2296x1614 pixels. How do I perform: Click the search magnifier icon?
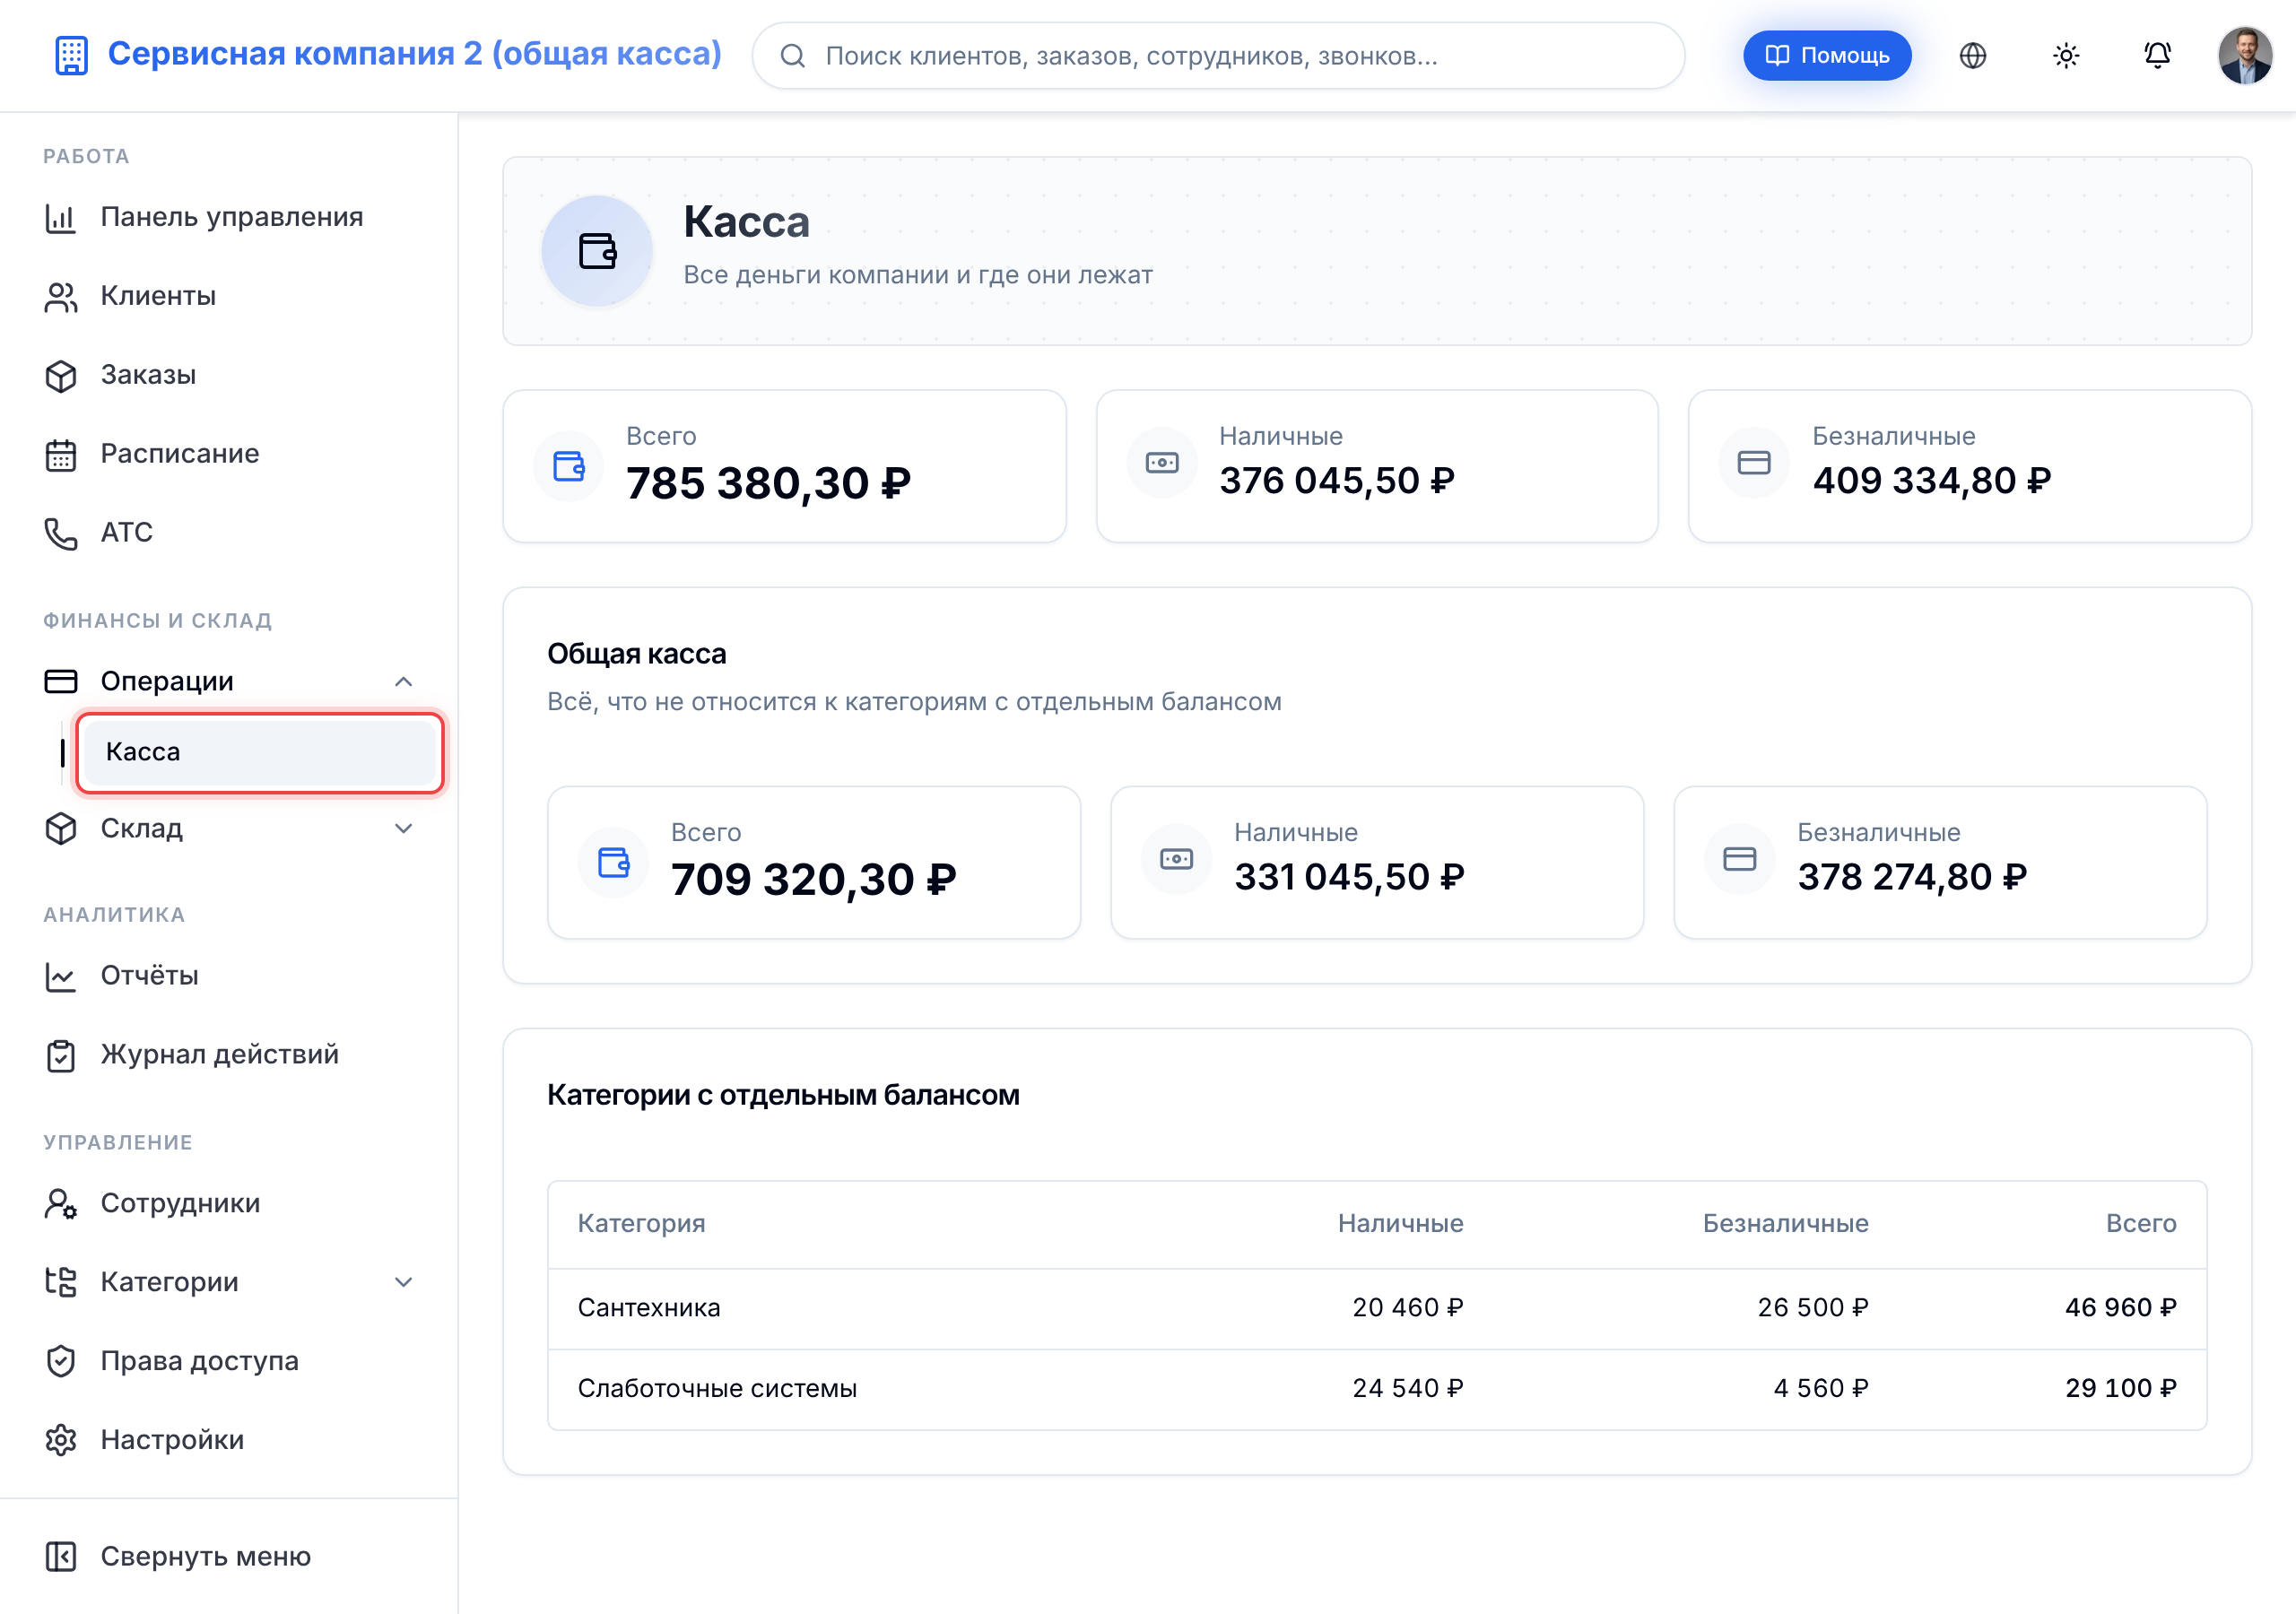pos(792,56)
